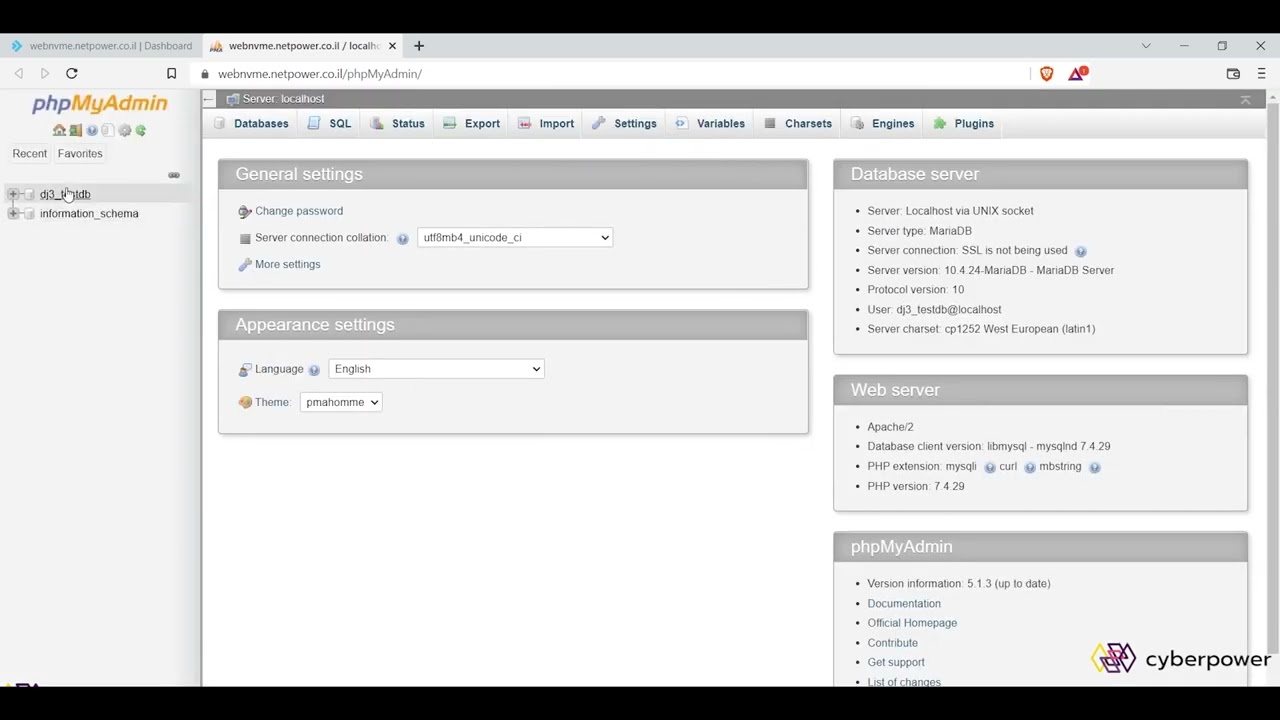The width and height of the screenshot is (1280, 720).
Task: Open browser hamburger menu
Action: point(1261,73)
